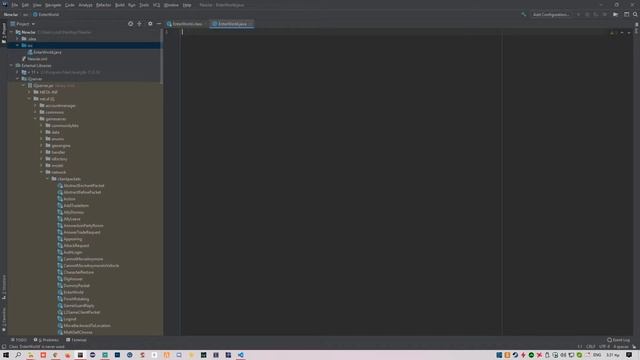
Task: Open the notification center on taskbar
Action: click(629, 355)
